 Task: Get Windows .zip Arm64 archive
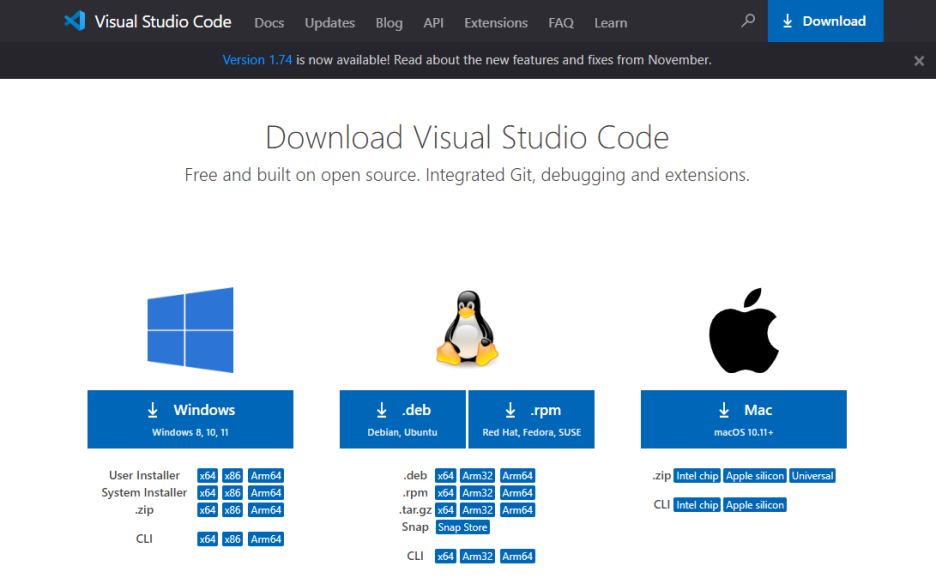pos(266,511)
